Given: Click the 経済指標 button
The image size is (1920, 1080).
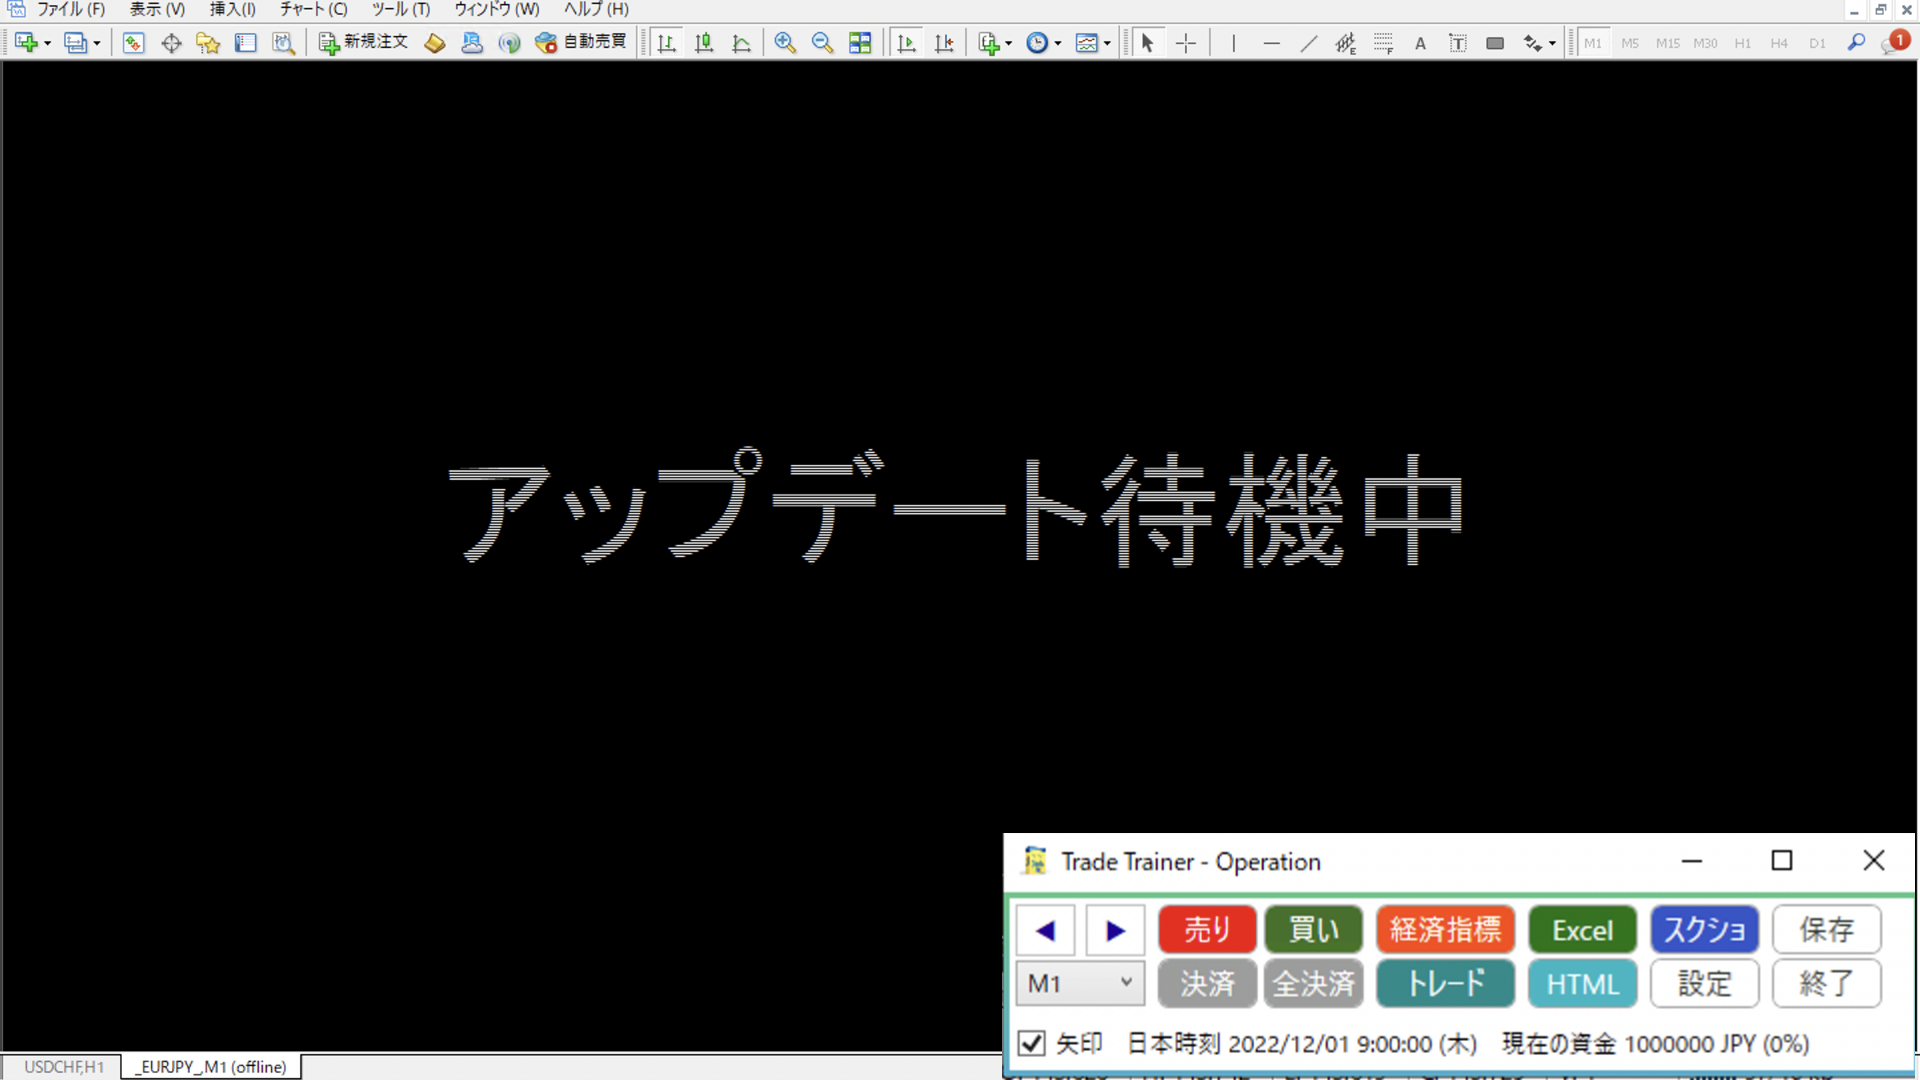Looking at the screenshot, I should coord(1445,930).
